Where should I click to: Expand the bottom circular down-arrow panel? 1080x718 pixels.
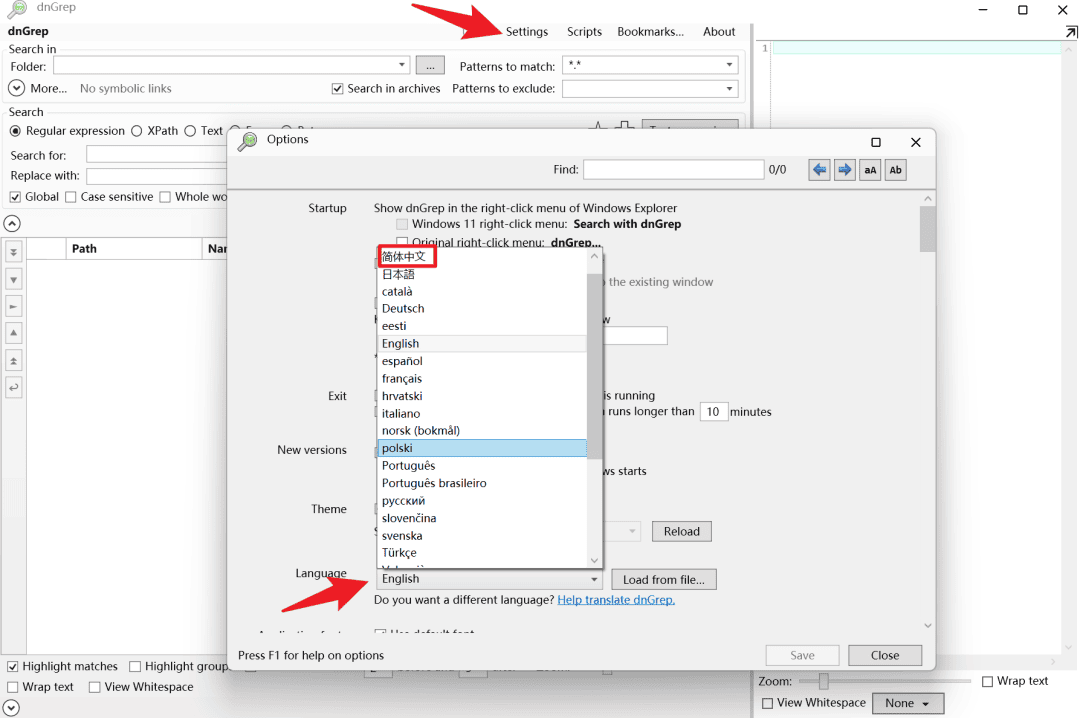pyautogui.click(x=11, y=708)
